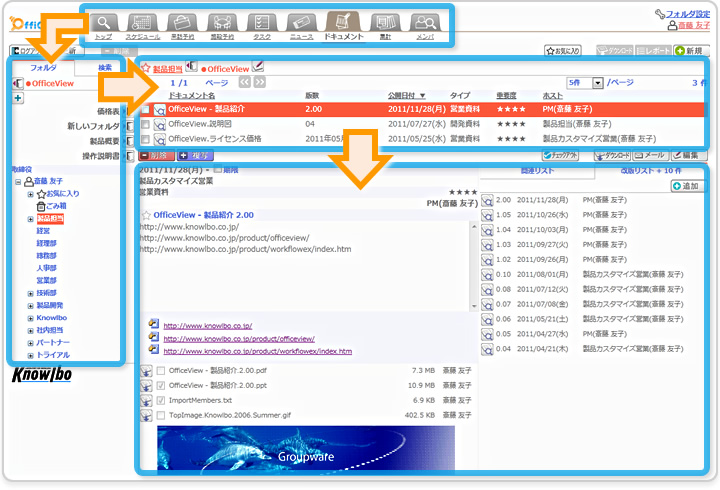The image size is (720, 490).
Task: Expand the トライアル tree node
Action: pyautogui.click(x=30, y=355)
